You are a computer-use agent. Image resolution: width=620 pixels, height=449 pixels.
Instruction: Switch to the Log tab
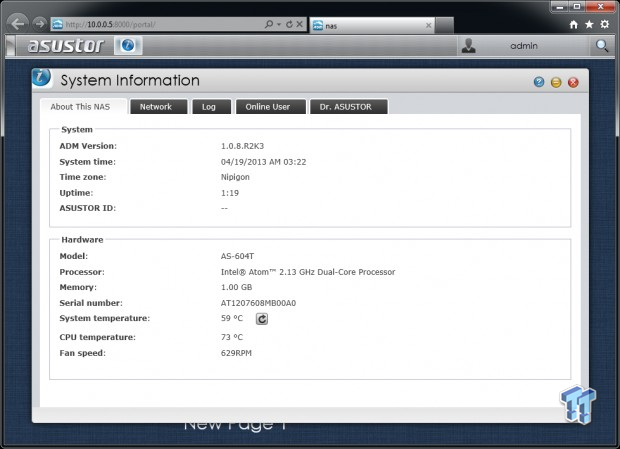[x=212, y=107]
